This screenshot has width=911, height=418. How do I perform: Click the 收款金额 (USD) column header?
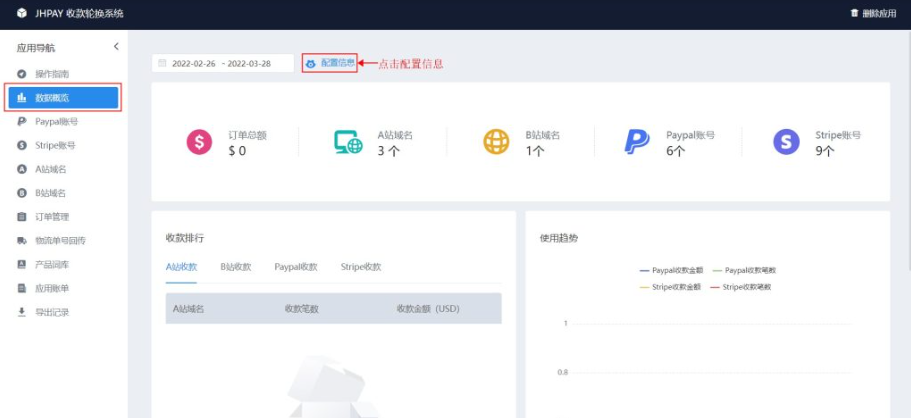(428, 309)
